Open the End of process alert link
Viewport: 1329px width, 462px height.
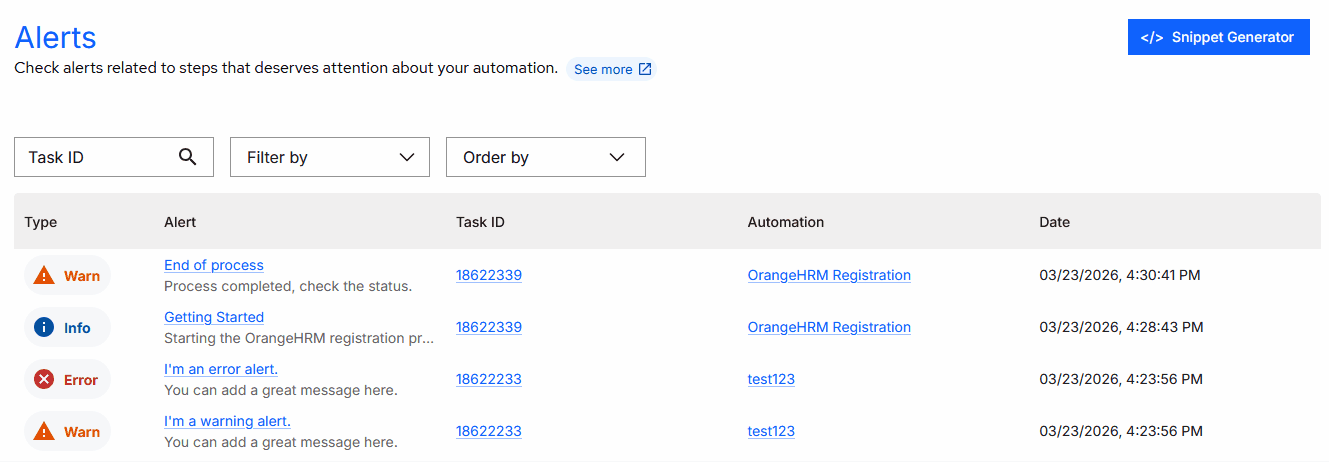(214, 265)
